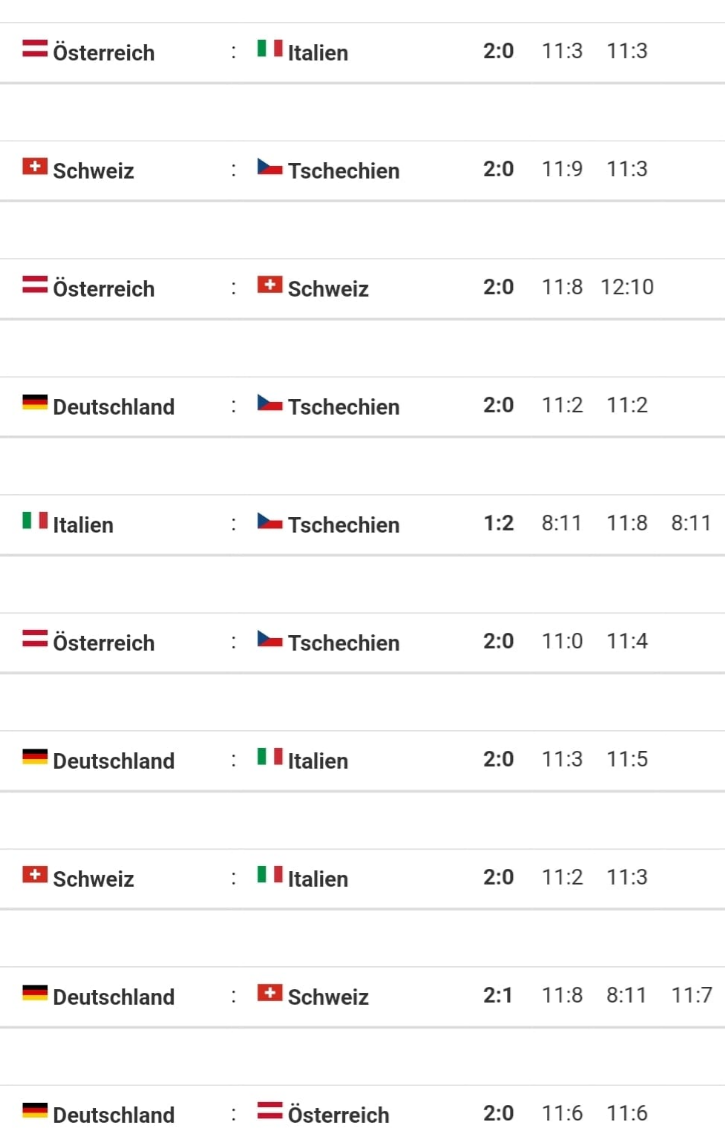Click Italy flag in Österreich–Italien row
725x1133 pixels.
point(270,48)
